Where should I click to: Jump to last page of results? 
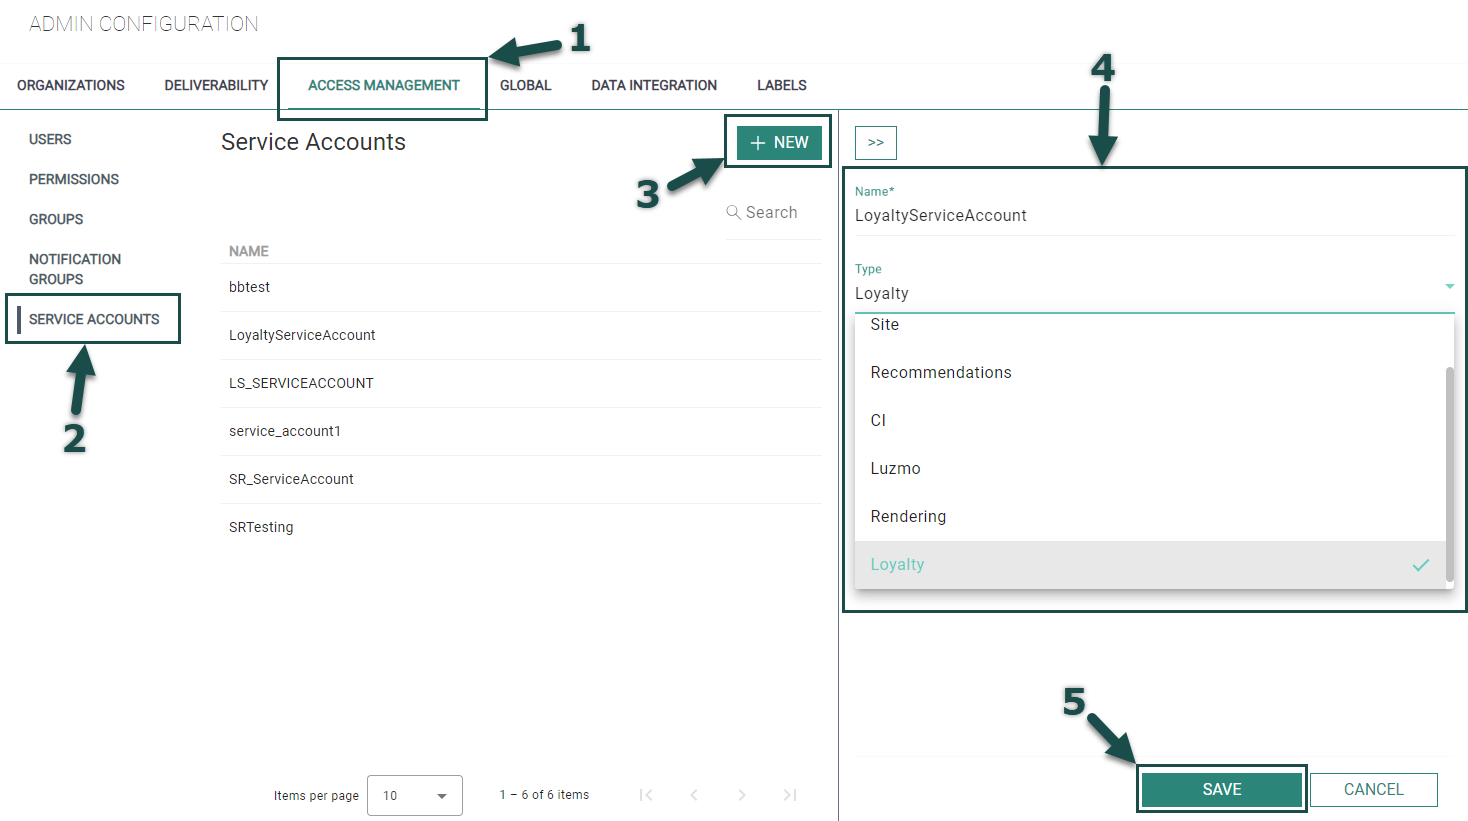click(x=789, y=795)
